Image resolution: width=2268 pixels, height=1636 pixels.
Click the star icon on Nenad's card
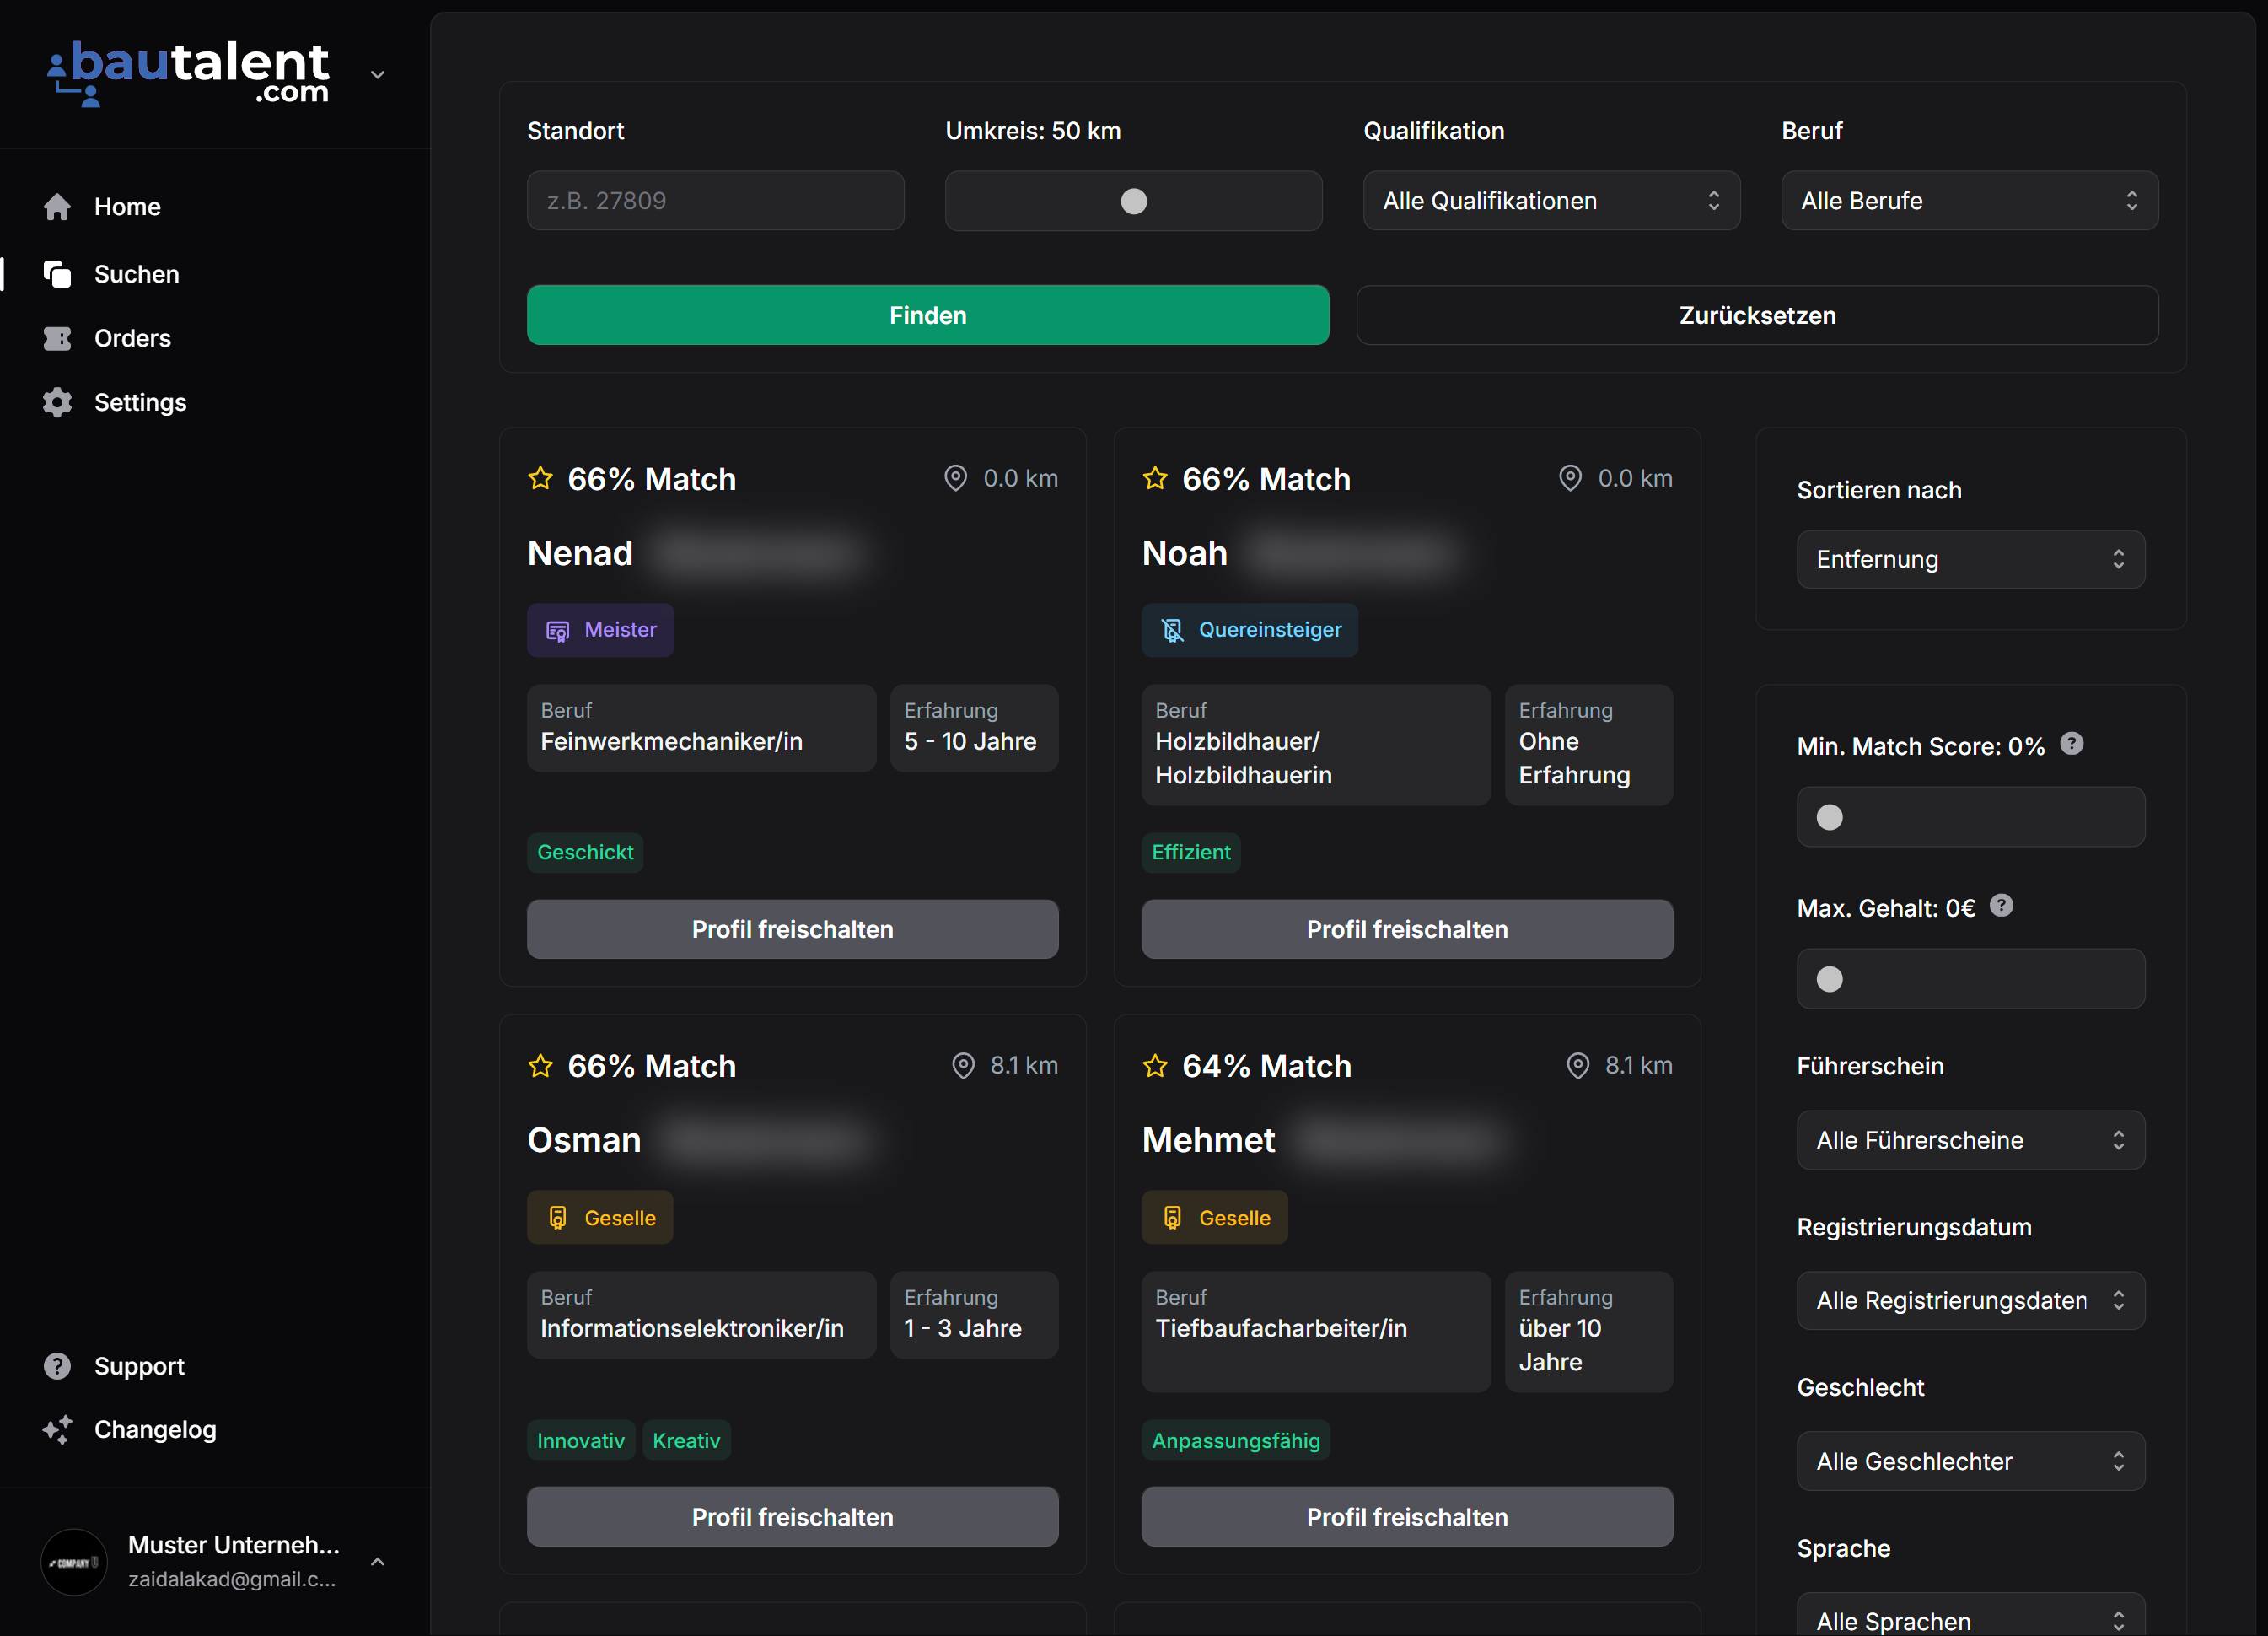coord(540,478)
